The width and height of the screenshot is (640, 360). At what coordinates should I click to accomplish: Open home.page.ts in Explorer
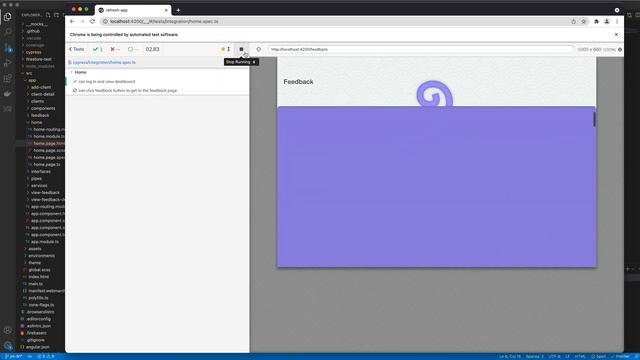[x=47, y=164]
